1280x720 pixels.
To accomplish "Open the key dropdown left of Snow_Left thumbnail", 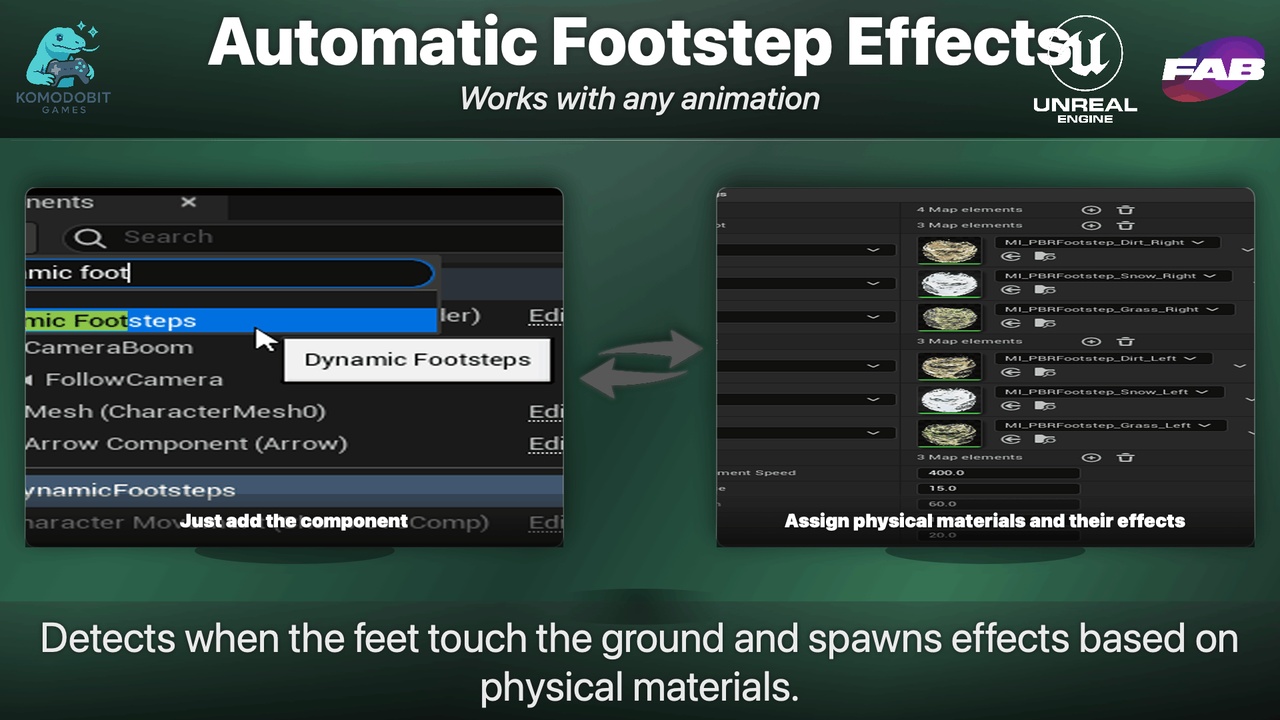I will click(x=805, y=400).
